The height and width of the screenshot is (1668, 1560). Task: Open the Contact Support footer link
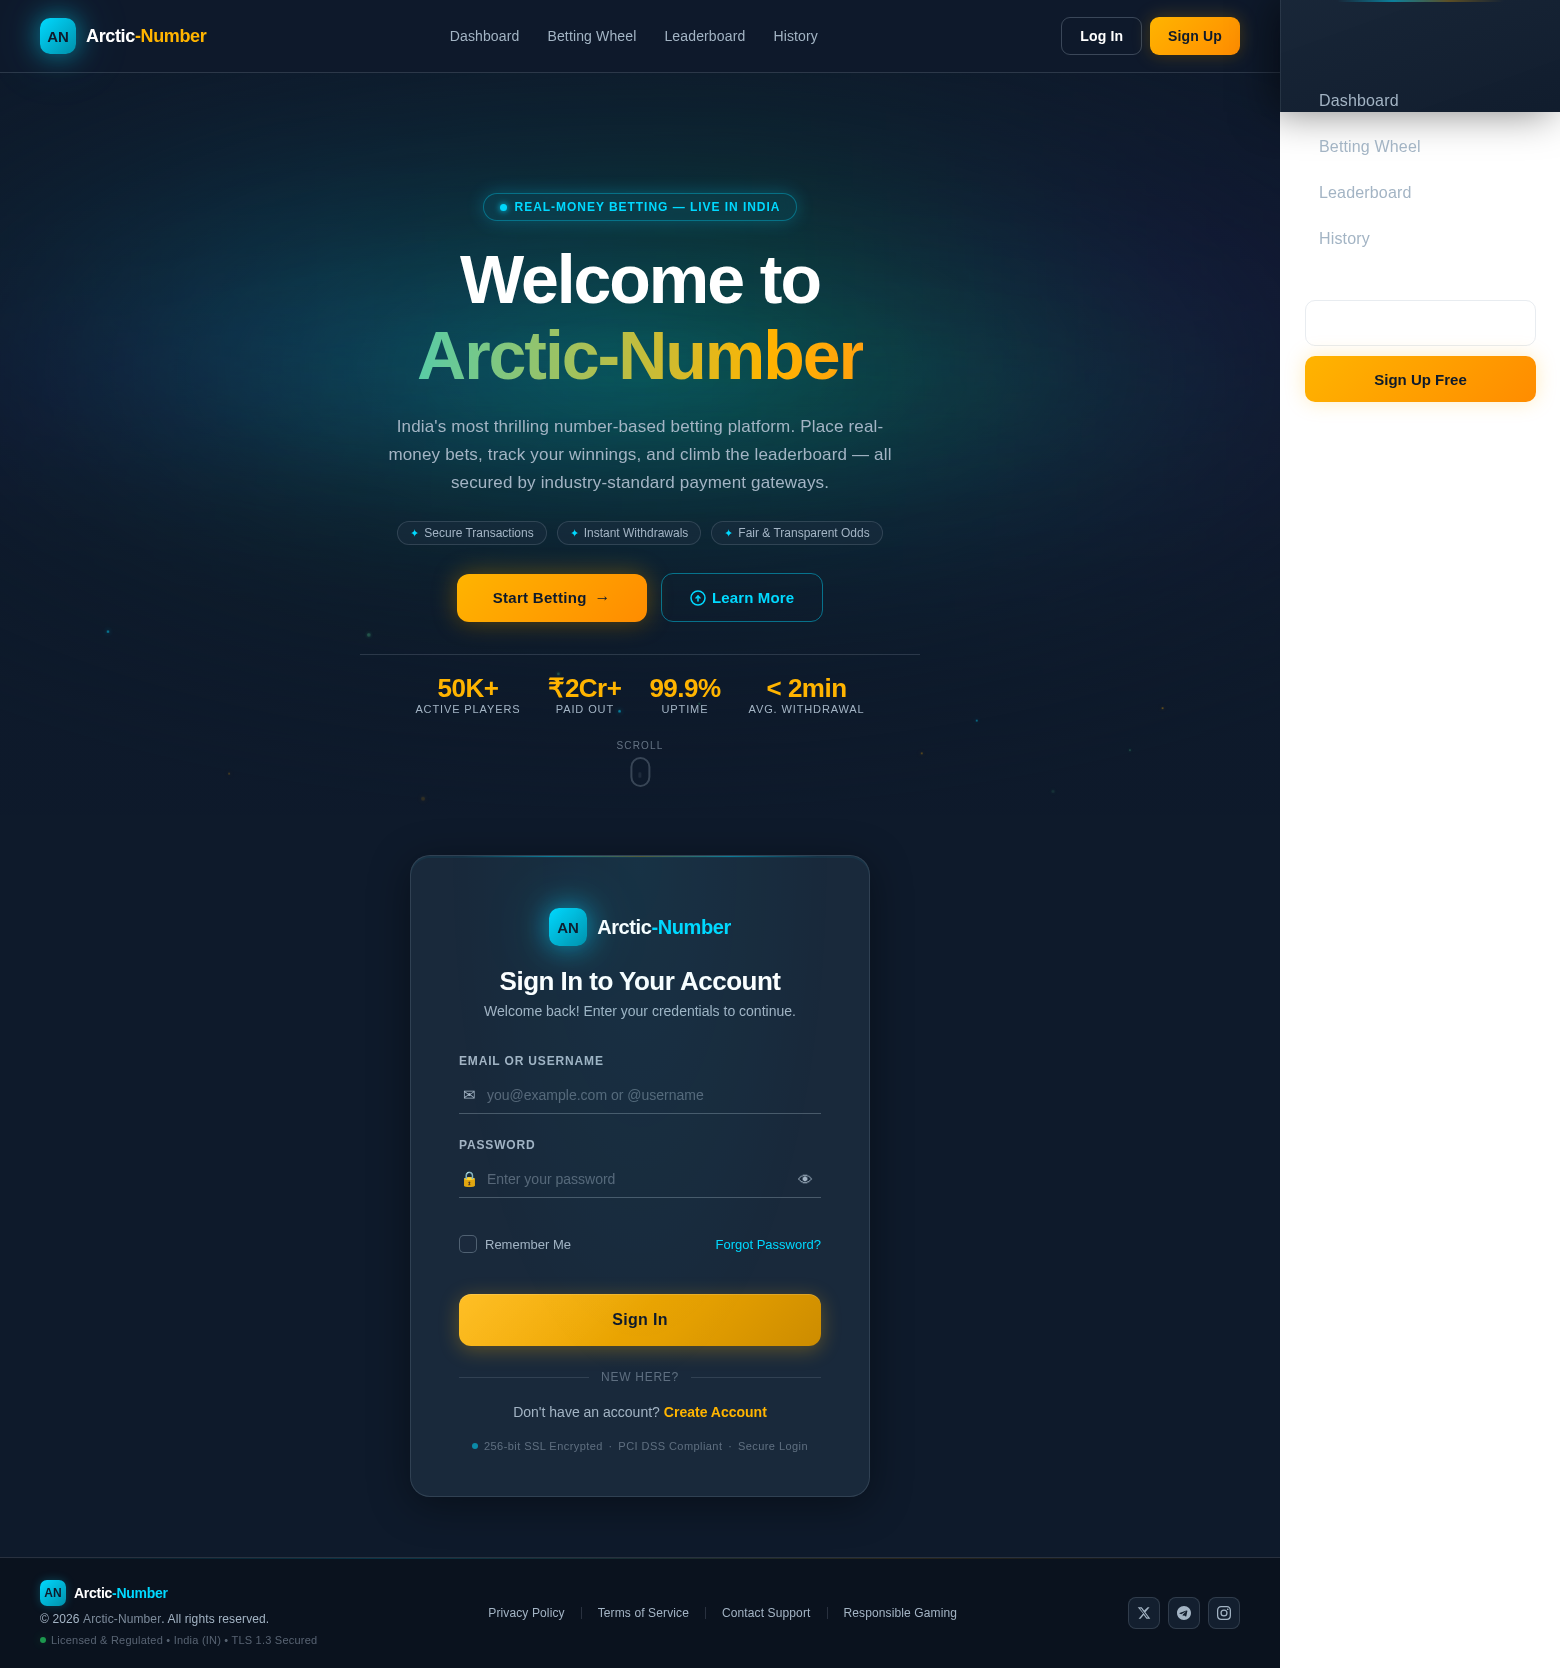tap(766, 1613)
